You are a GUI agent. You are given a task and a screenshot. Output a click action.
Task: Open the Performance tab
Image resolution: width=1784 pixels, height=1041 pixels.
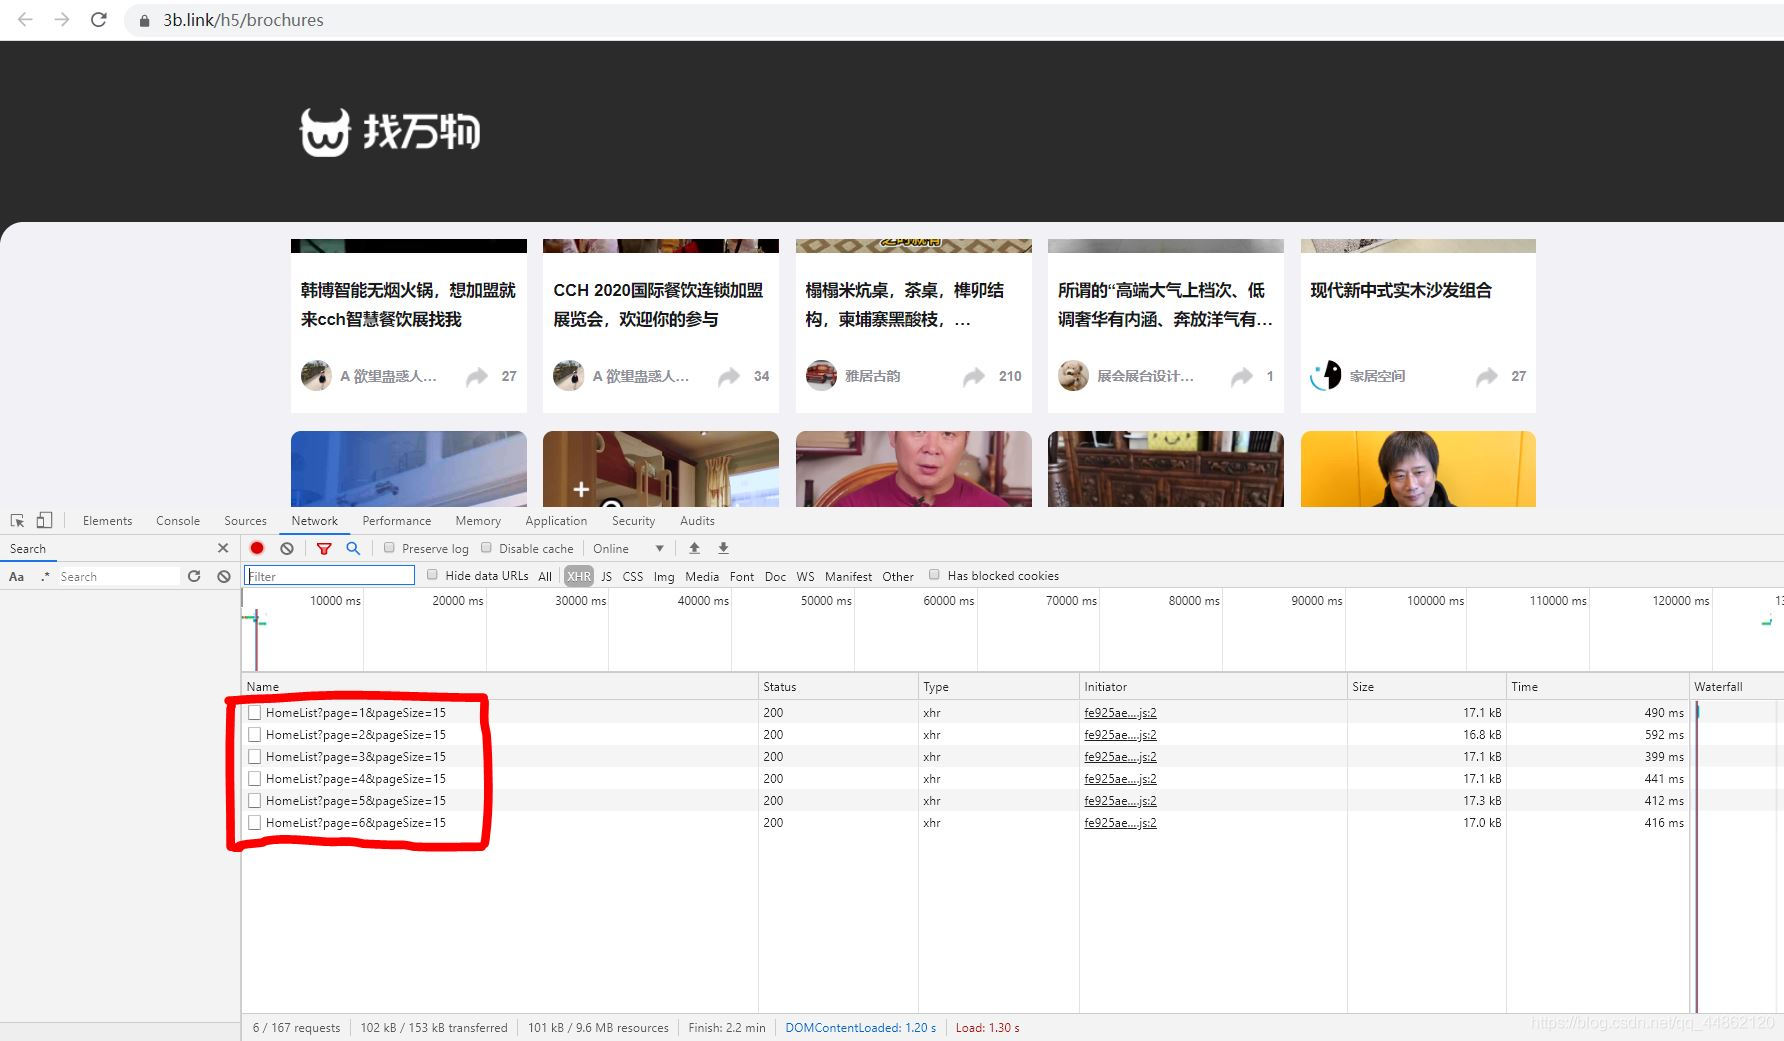click(397, 521)
